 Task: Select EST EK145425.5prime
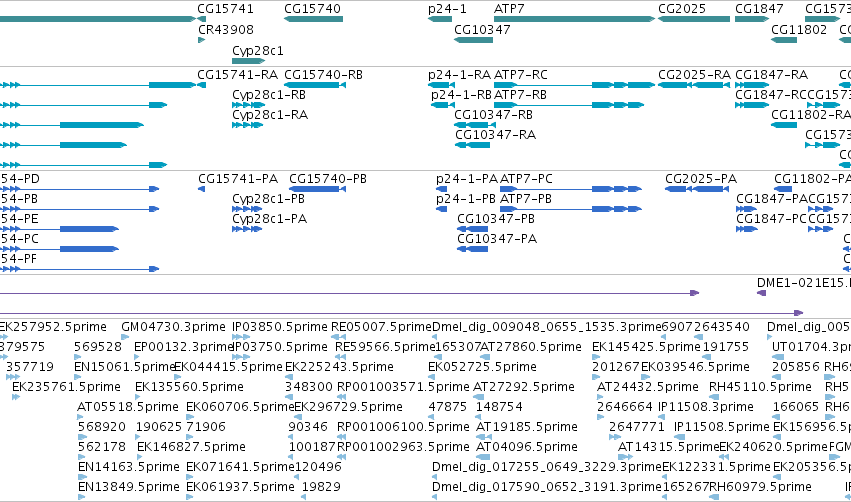646,347
